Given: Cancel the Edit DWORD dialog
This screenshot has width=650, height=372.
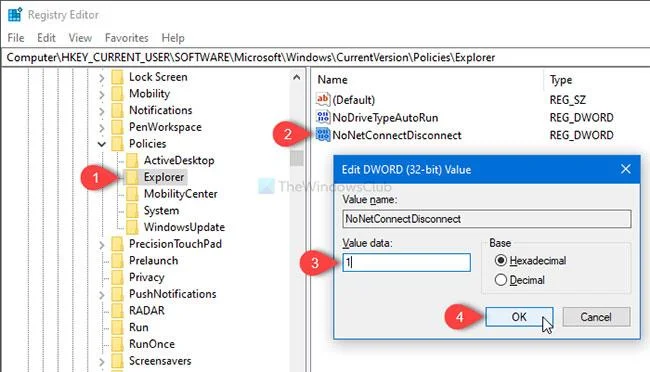Looking at the screenshot, I should coord(596,317).
